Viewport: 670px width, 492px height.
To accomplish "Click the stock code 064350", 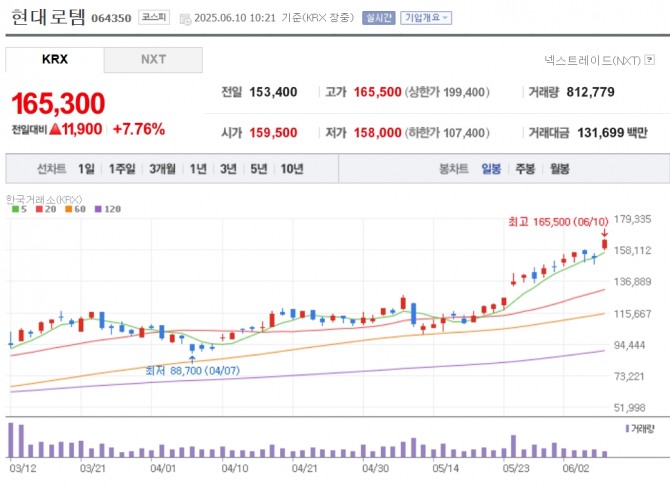I will 111,18.
